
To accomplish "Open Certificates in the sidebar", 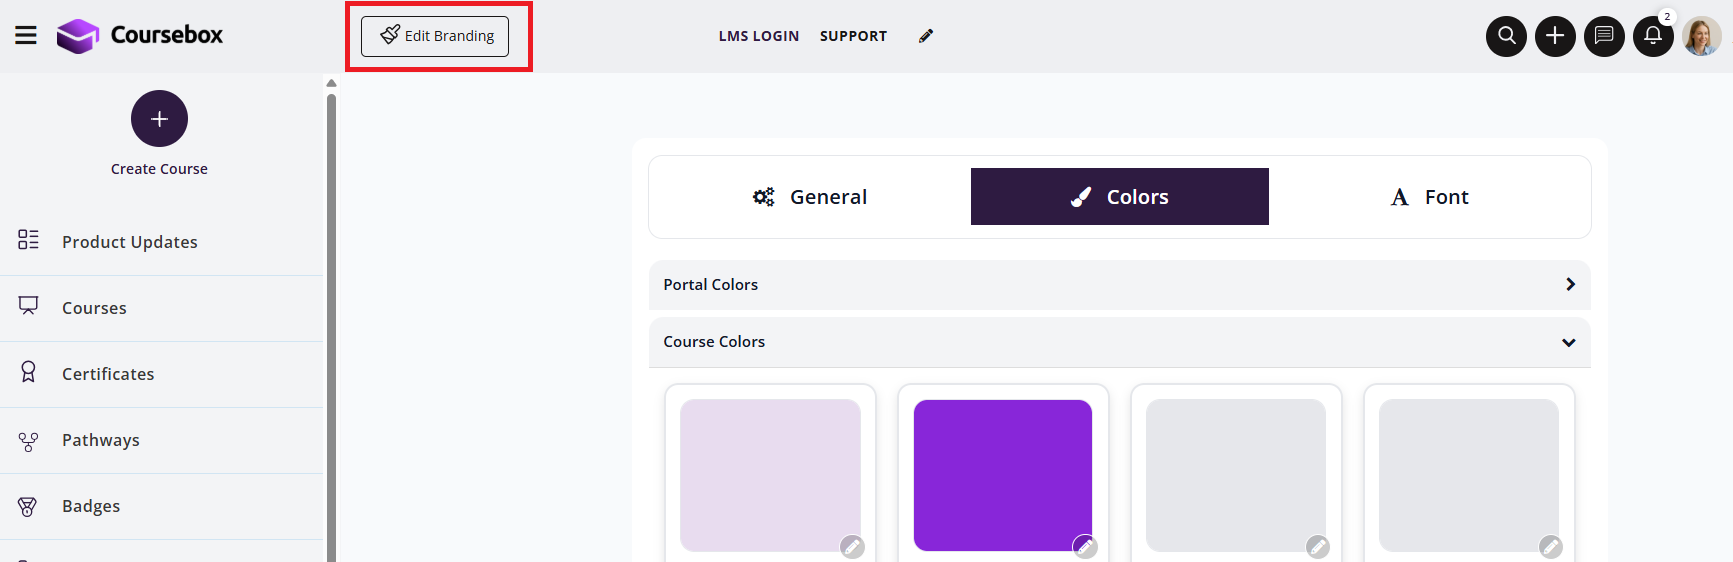I will click(108, 374).
